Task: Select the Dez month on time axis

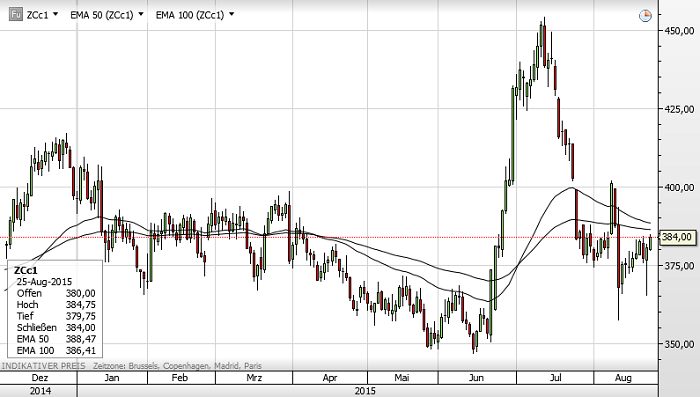Action: tap(40, 378)
